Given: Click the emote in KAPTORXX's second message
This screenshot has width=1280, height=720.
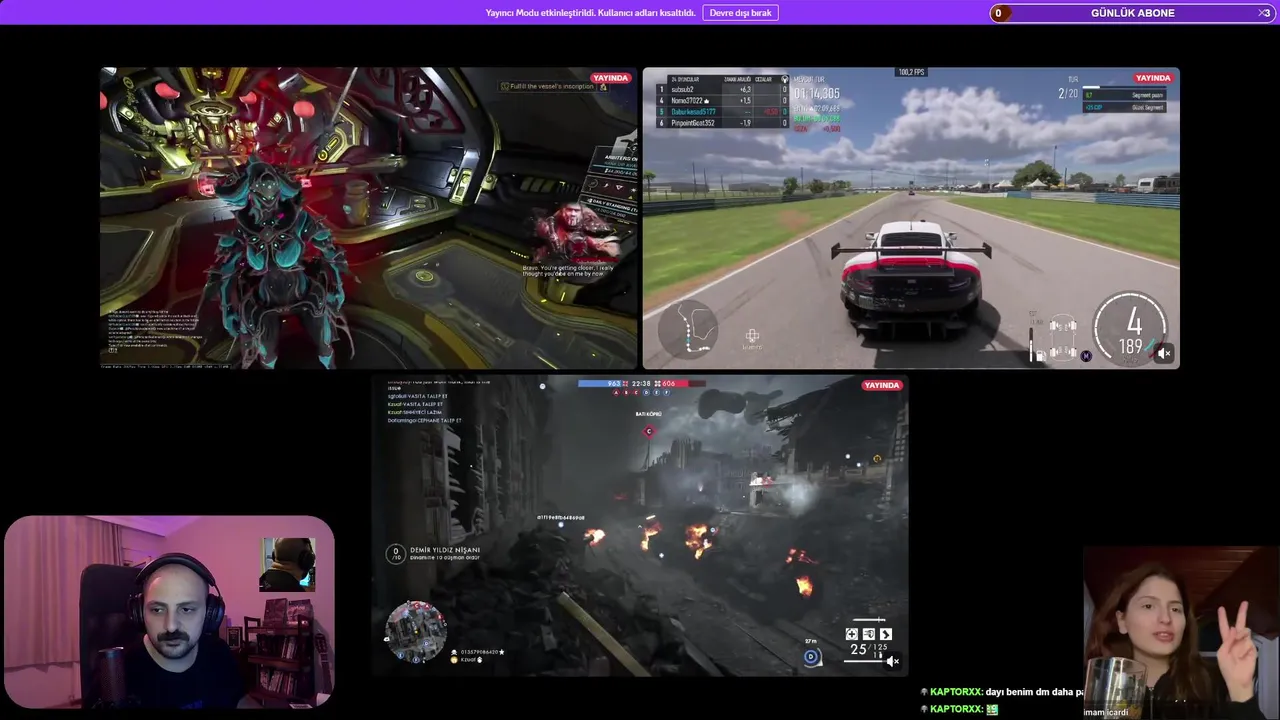Looking at the screenshot, I should coord(992,709).
